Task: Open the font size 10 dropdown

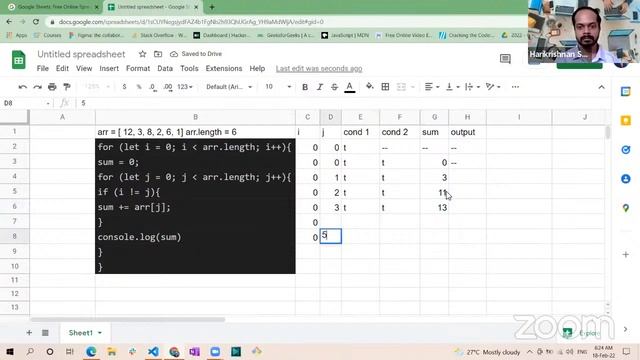Action: point(278,87)
